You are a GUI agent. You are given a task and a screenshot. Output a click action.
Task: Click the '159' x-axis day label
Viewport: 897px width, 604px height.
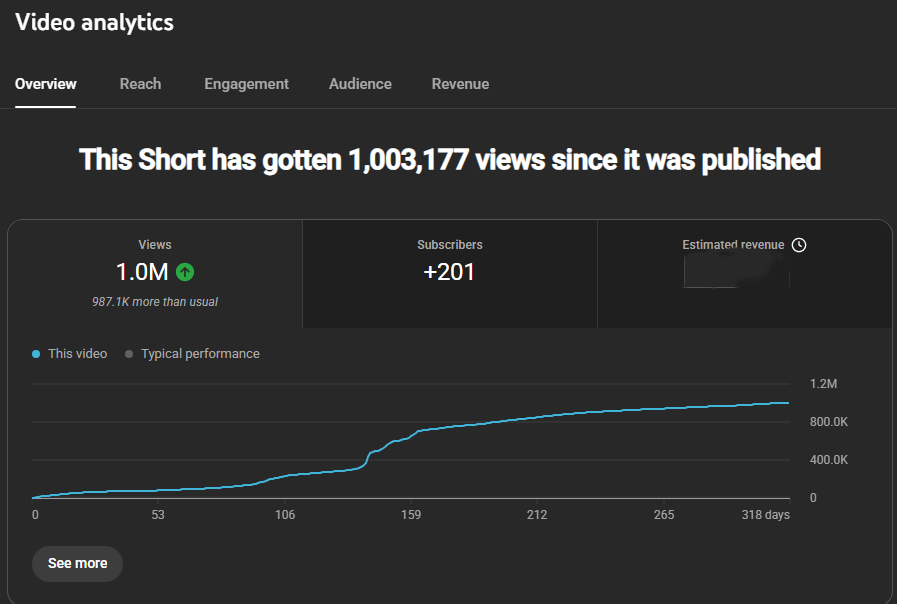(411, 515)
